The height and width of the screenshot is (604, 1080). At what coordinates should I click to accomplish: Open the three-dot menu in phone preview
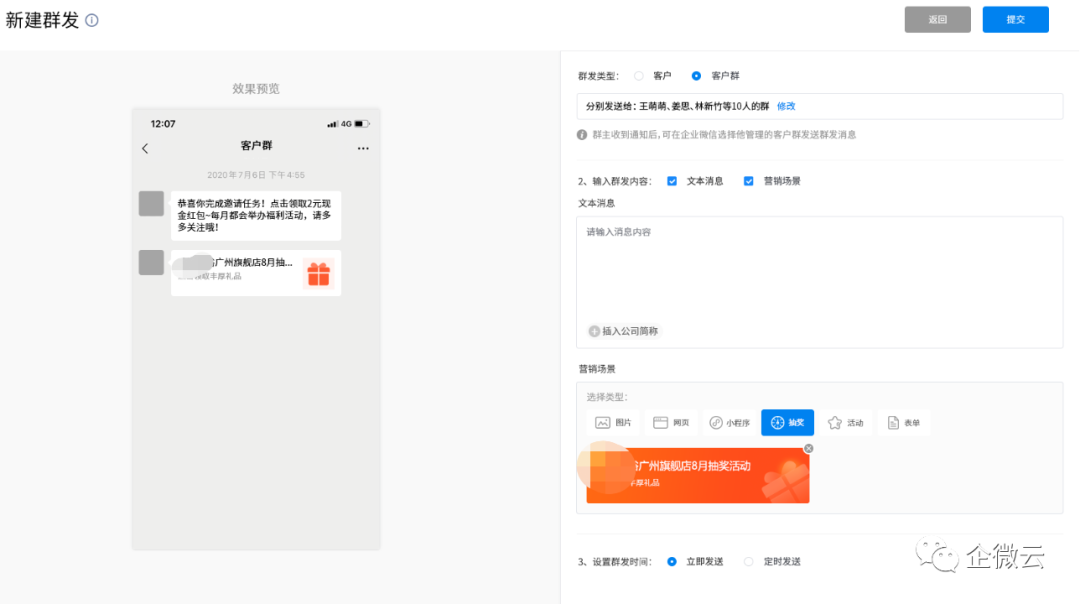click(363, 148)
